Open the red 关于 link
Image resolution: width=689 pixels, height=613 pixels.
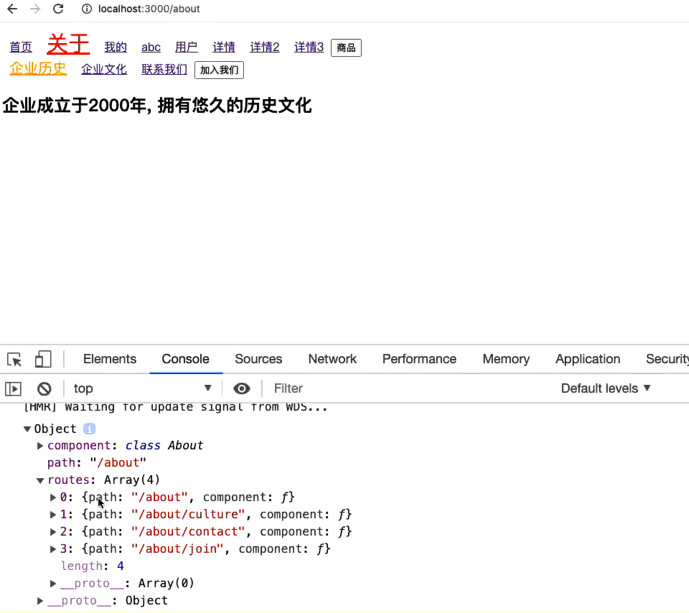click(68, 44)
